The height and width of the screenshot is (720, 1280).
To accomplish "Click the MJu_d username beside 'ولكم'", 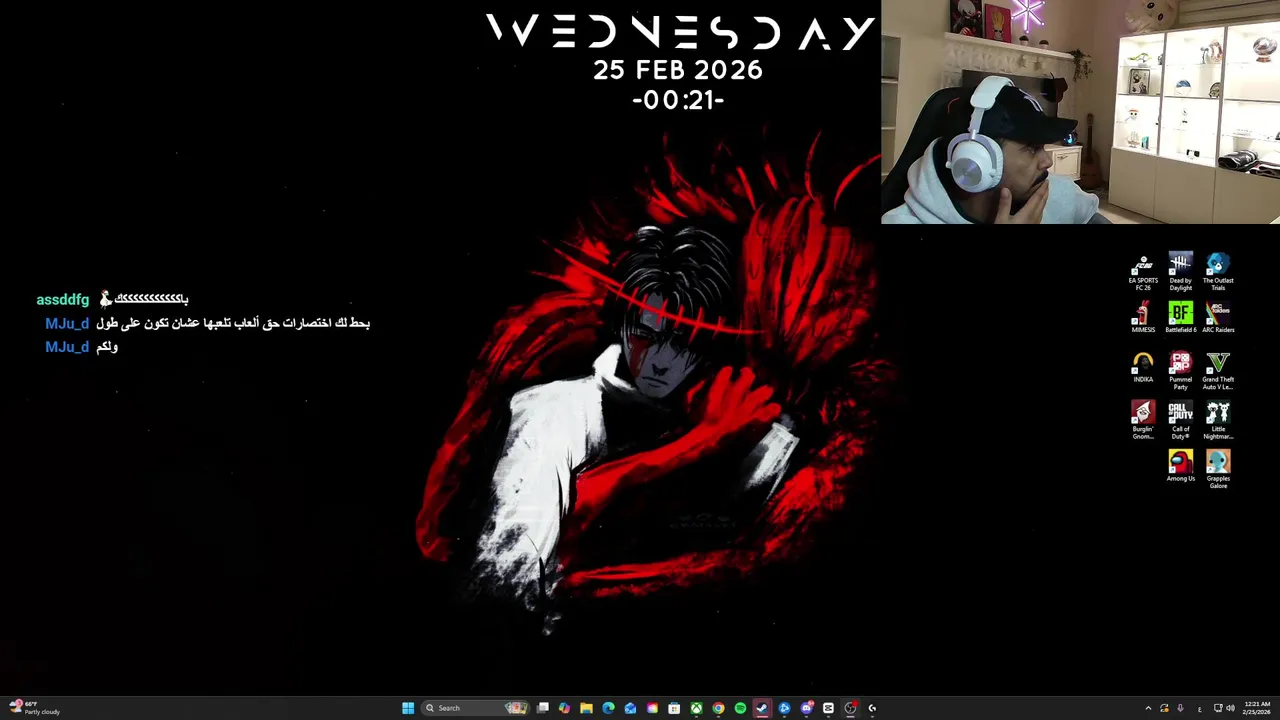I will (x=67, y=347).
